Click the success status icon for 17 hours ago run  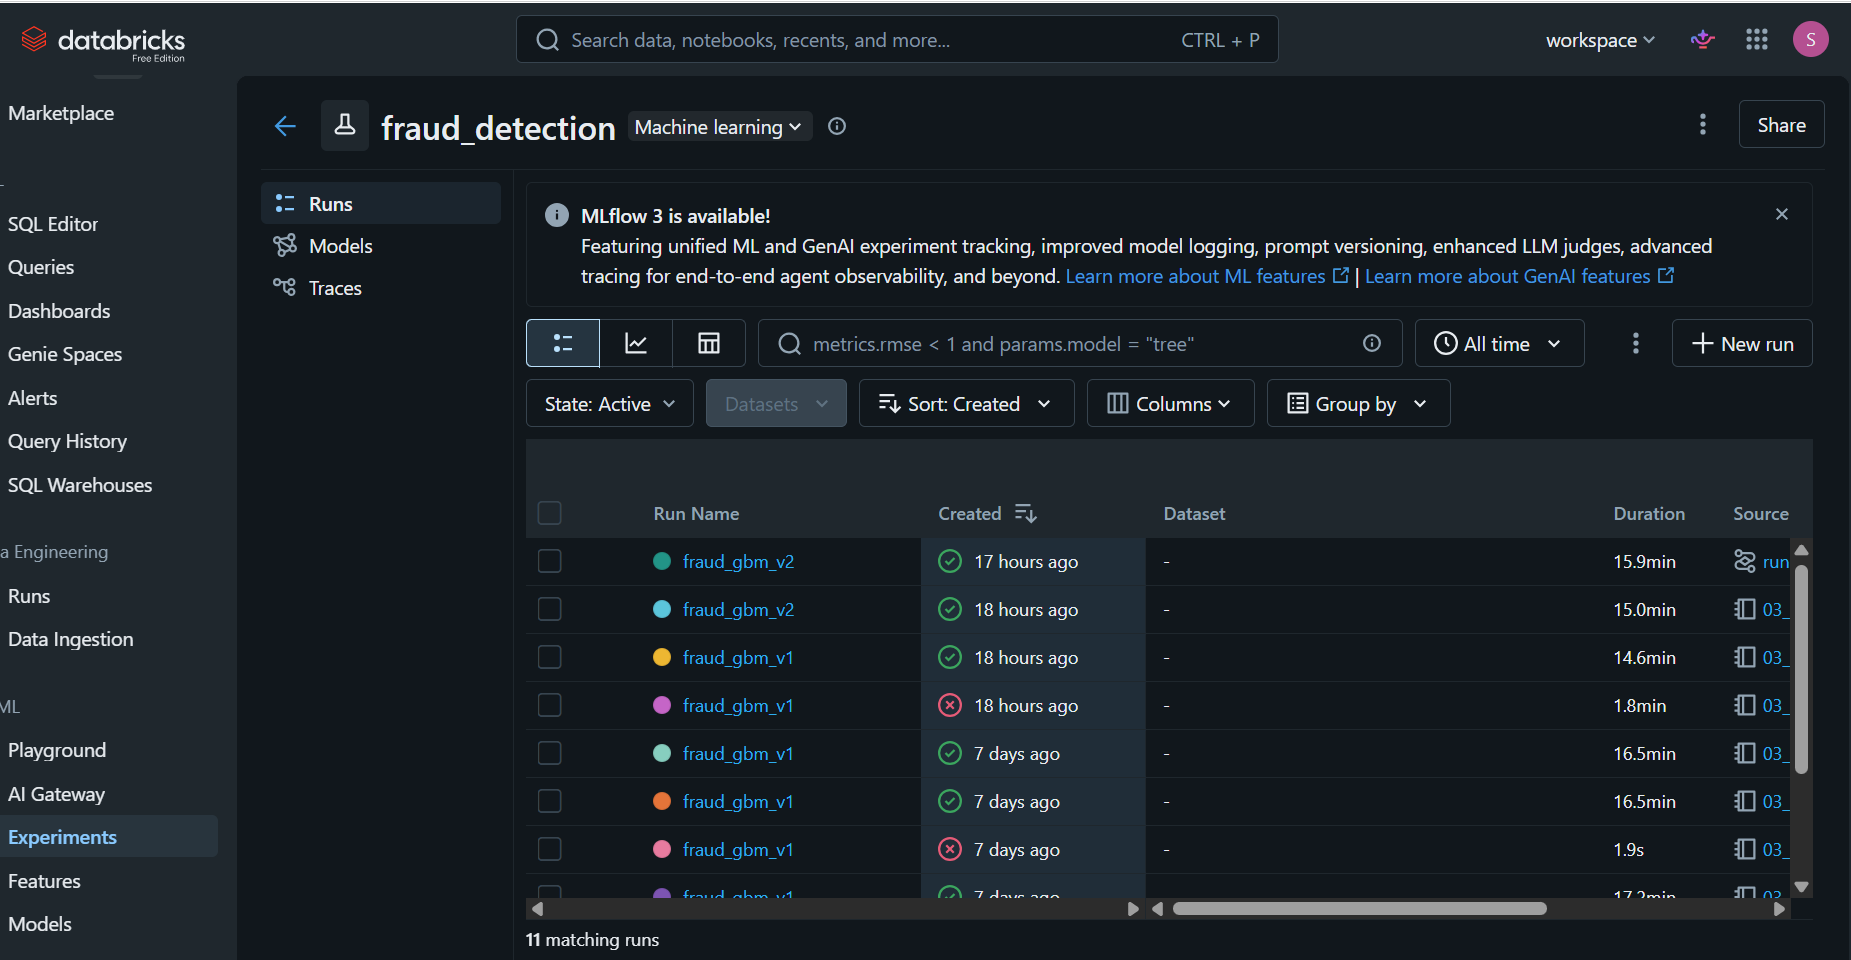[950, 561]
